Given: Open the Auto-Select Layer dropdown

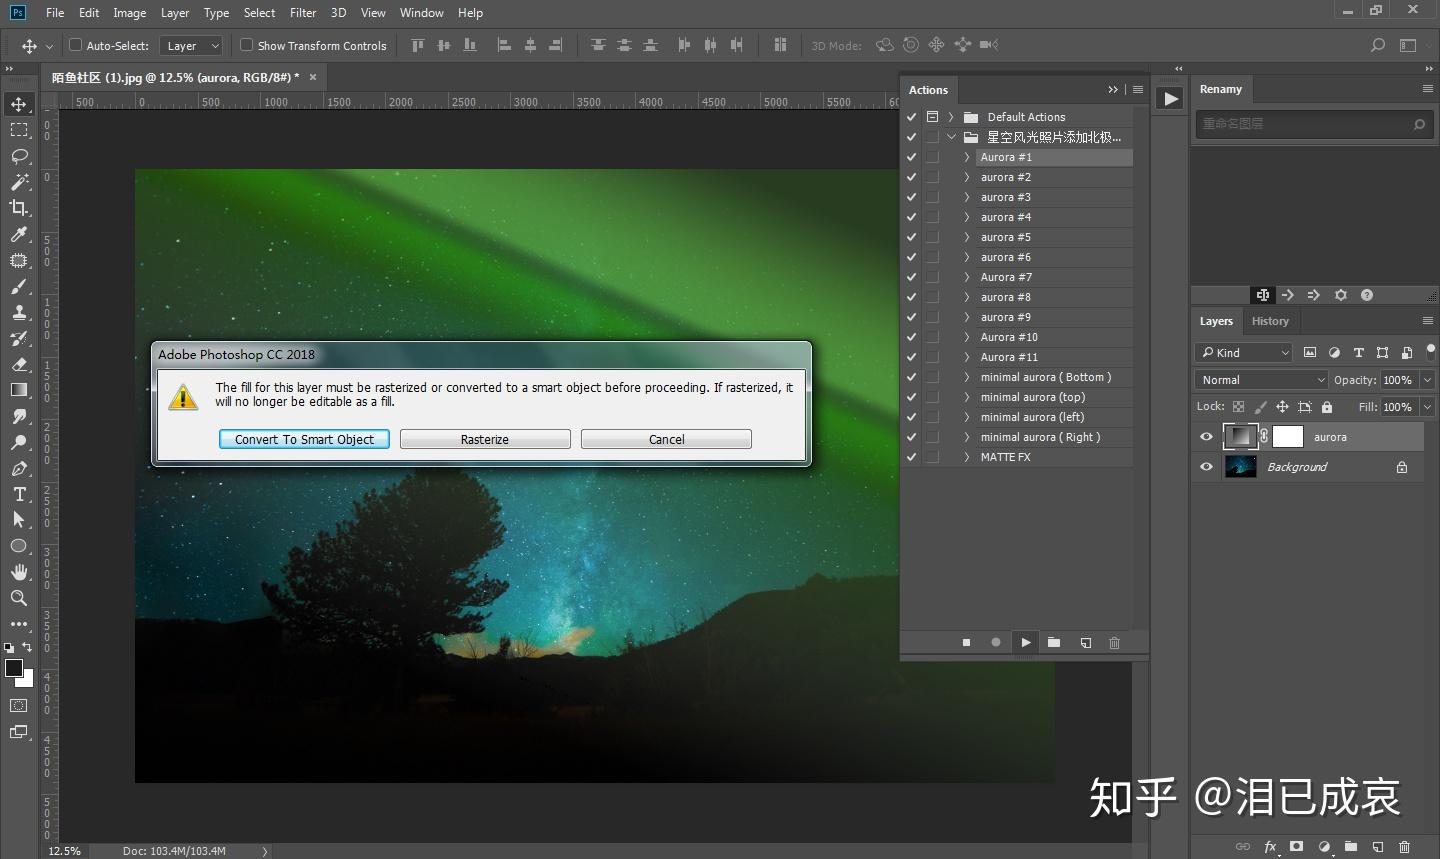Looking at the screenshot, I should coord(192,46).
